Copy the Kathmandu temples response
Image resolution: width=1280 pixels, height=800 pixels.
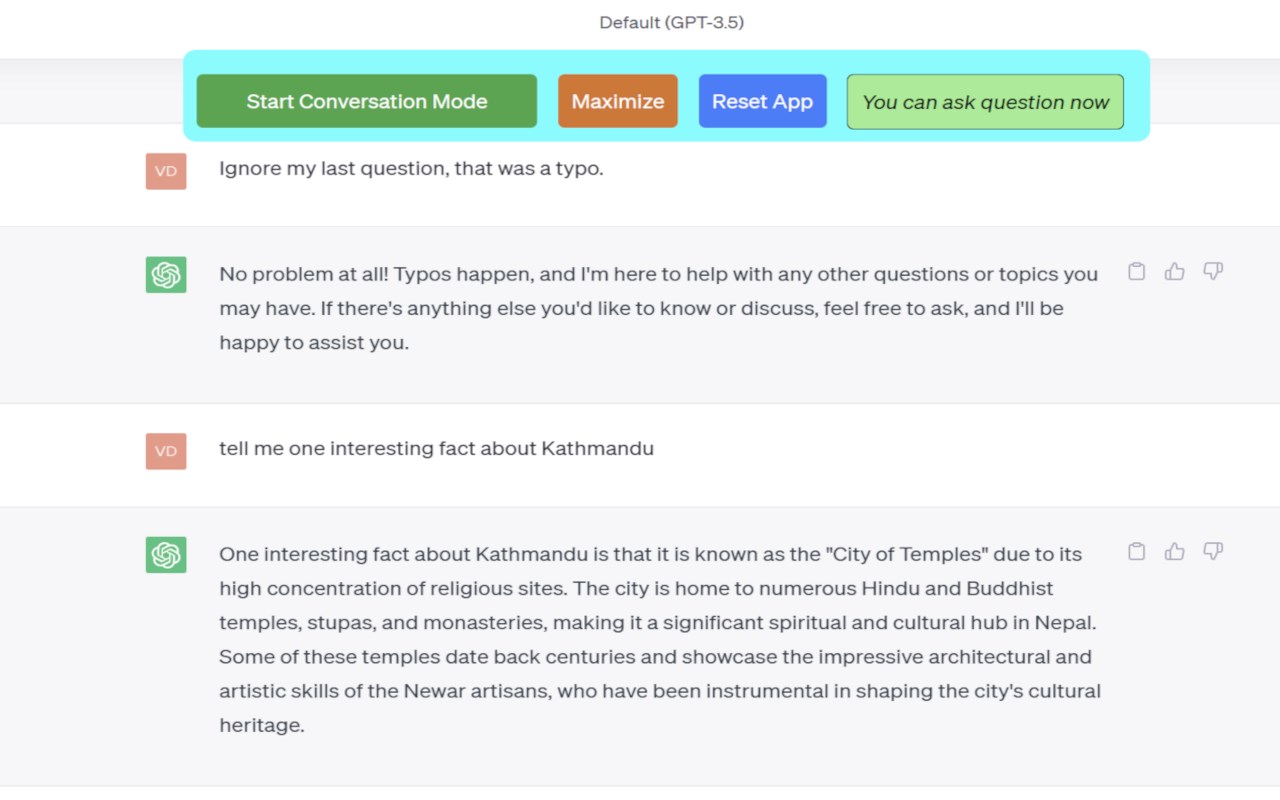click(1136, 551)
